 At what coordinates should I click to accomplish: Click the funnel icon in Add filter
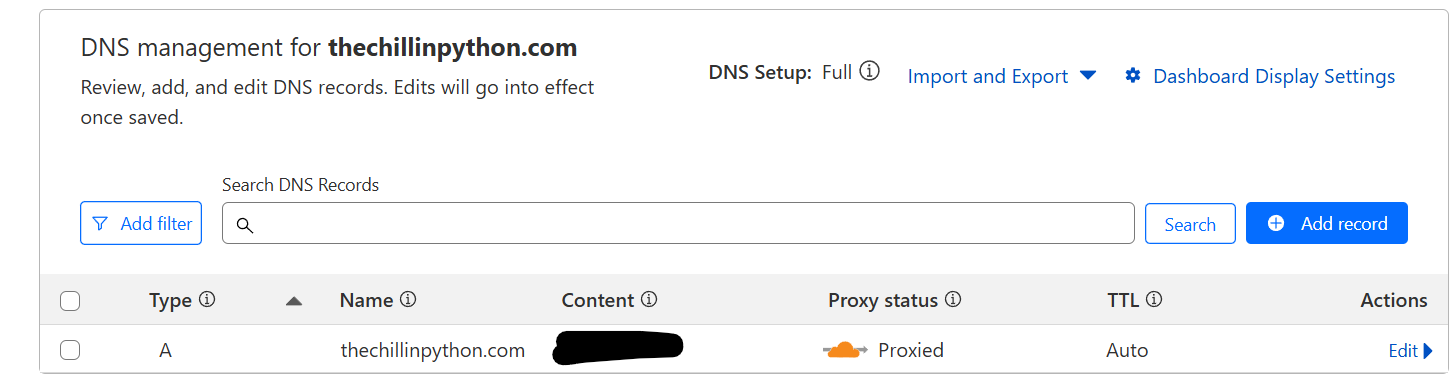pos(100,224)
